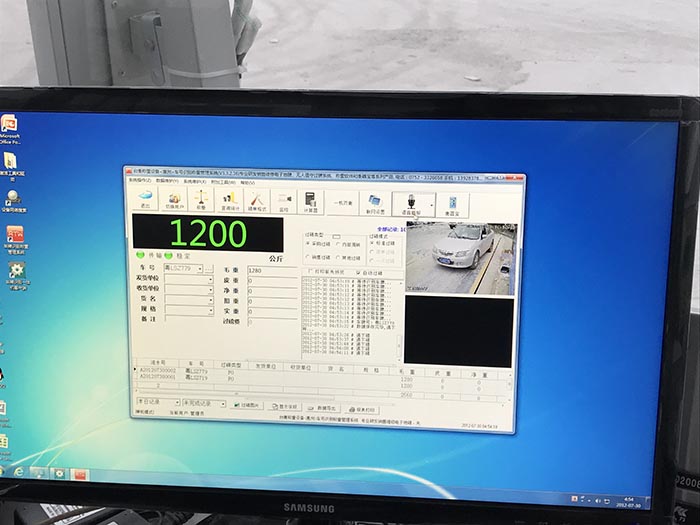Open the today's records (当日记录) dropdown
The height and width of the screenshot is (525, 700).
coord(158,402)
